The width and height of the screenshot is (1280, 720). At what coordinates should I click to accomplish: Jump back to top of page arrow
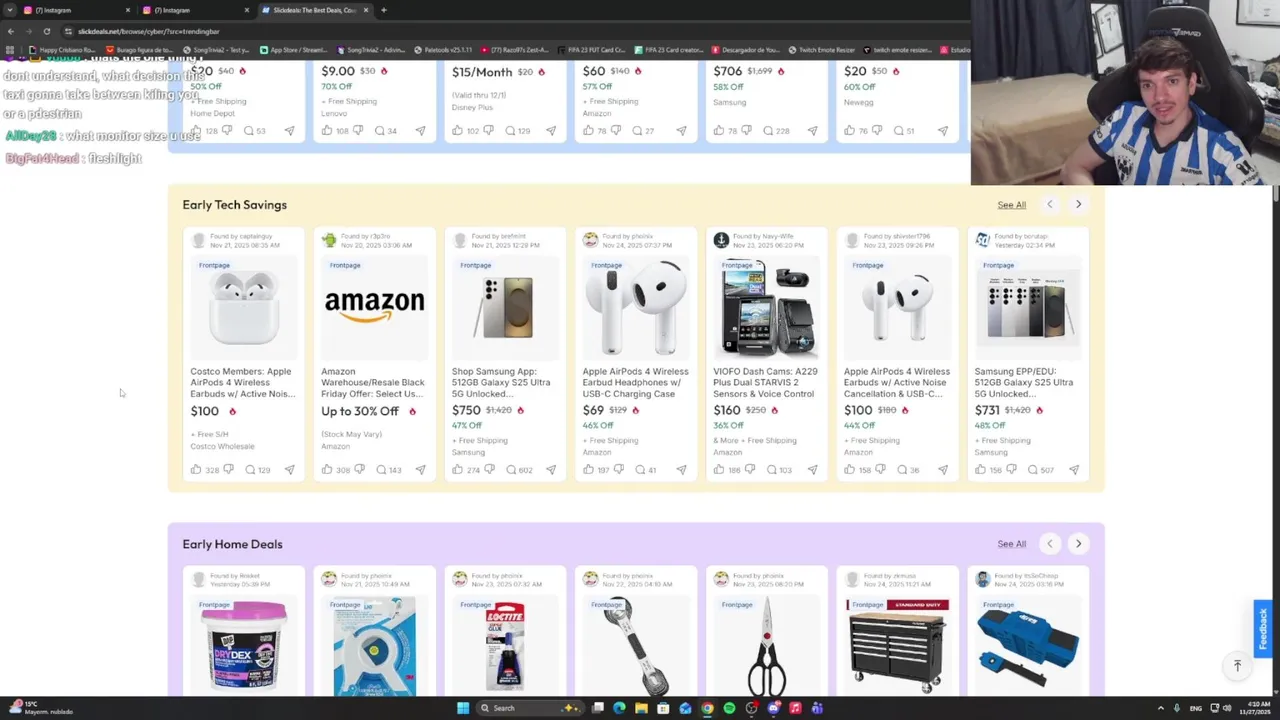(1237, 666)
